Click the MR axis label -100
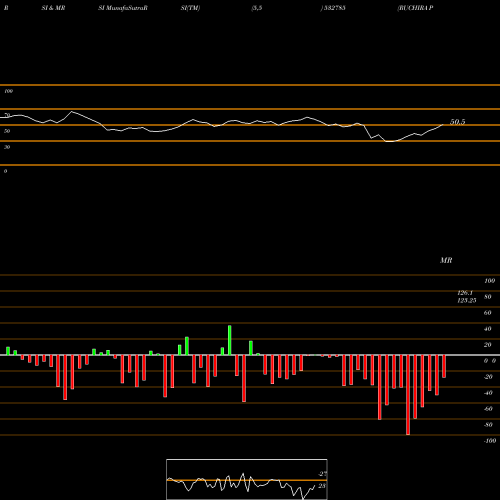Image resolution: width=500 pixels, height=500 pixels. click(x=490, y=441)
